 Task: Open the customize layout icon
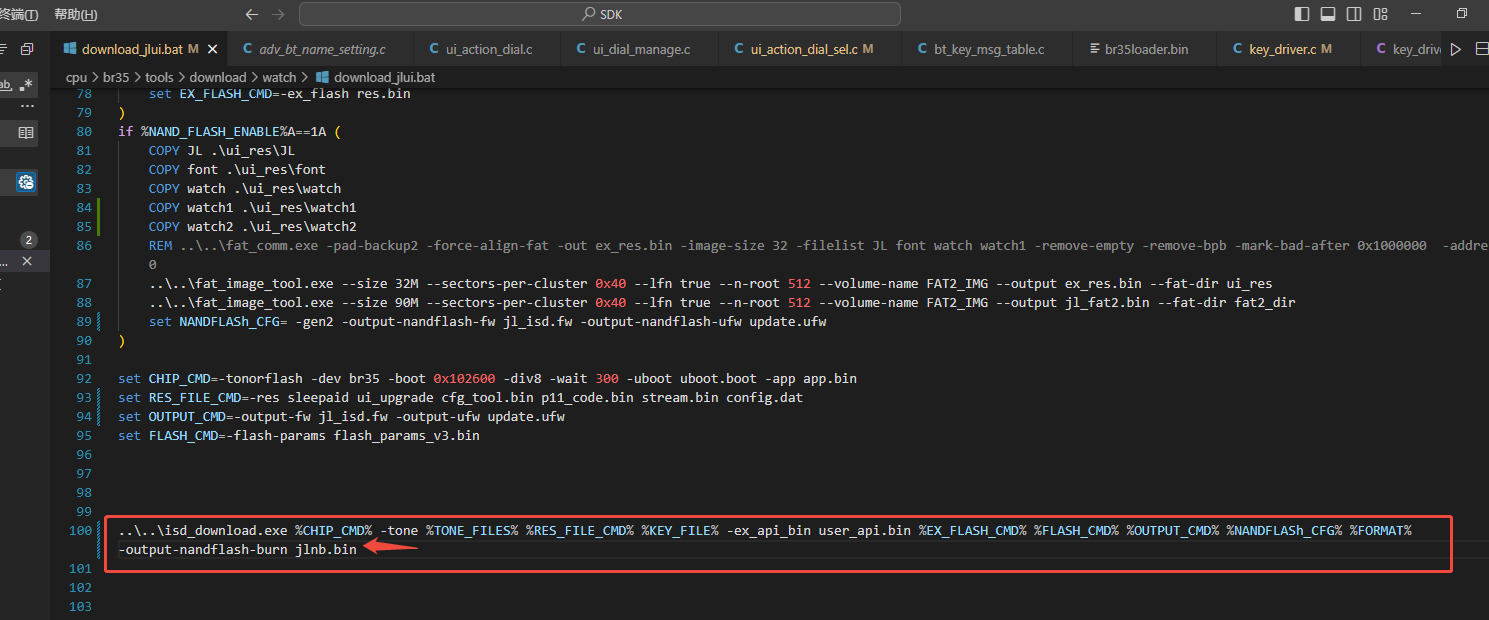pyautogui.click(x=1381, y=14)
